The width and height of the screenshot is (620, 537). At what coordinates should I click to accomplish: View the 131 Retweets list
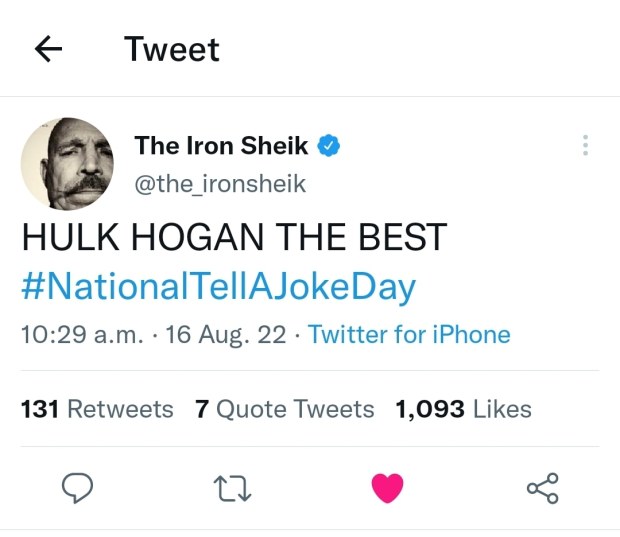(97, 409)
